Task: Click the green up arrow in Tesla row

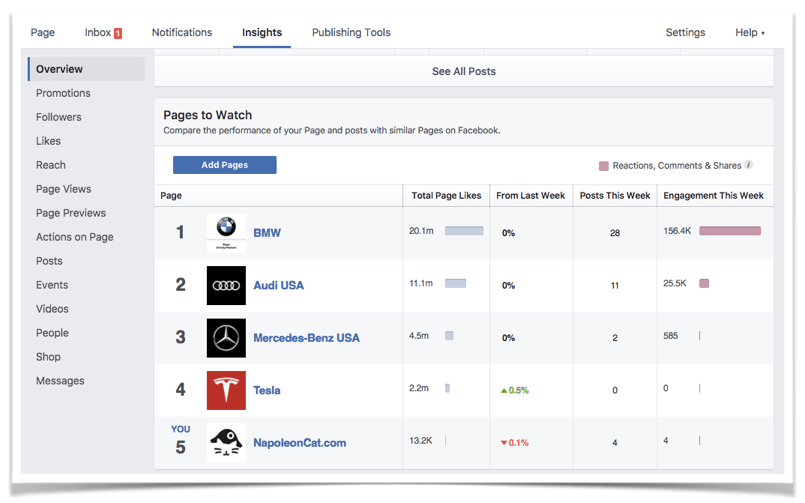Action: [504, 391]
